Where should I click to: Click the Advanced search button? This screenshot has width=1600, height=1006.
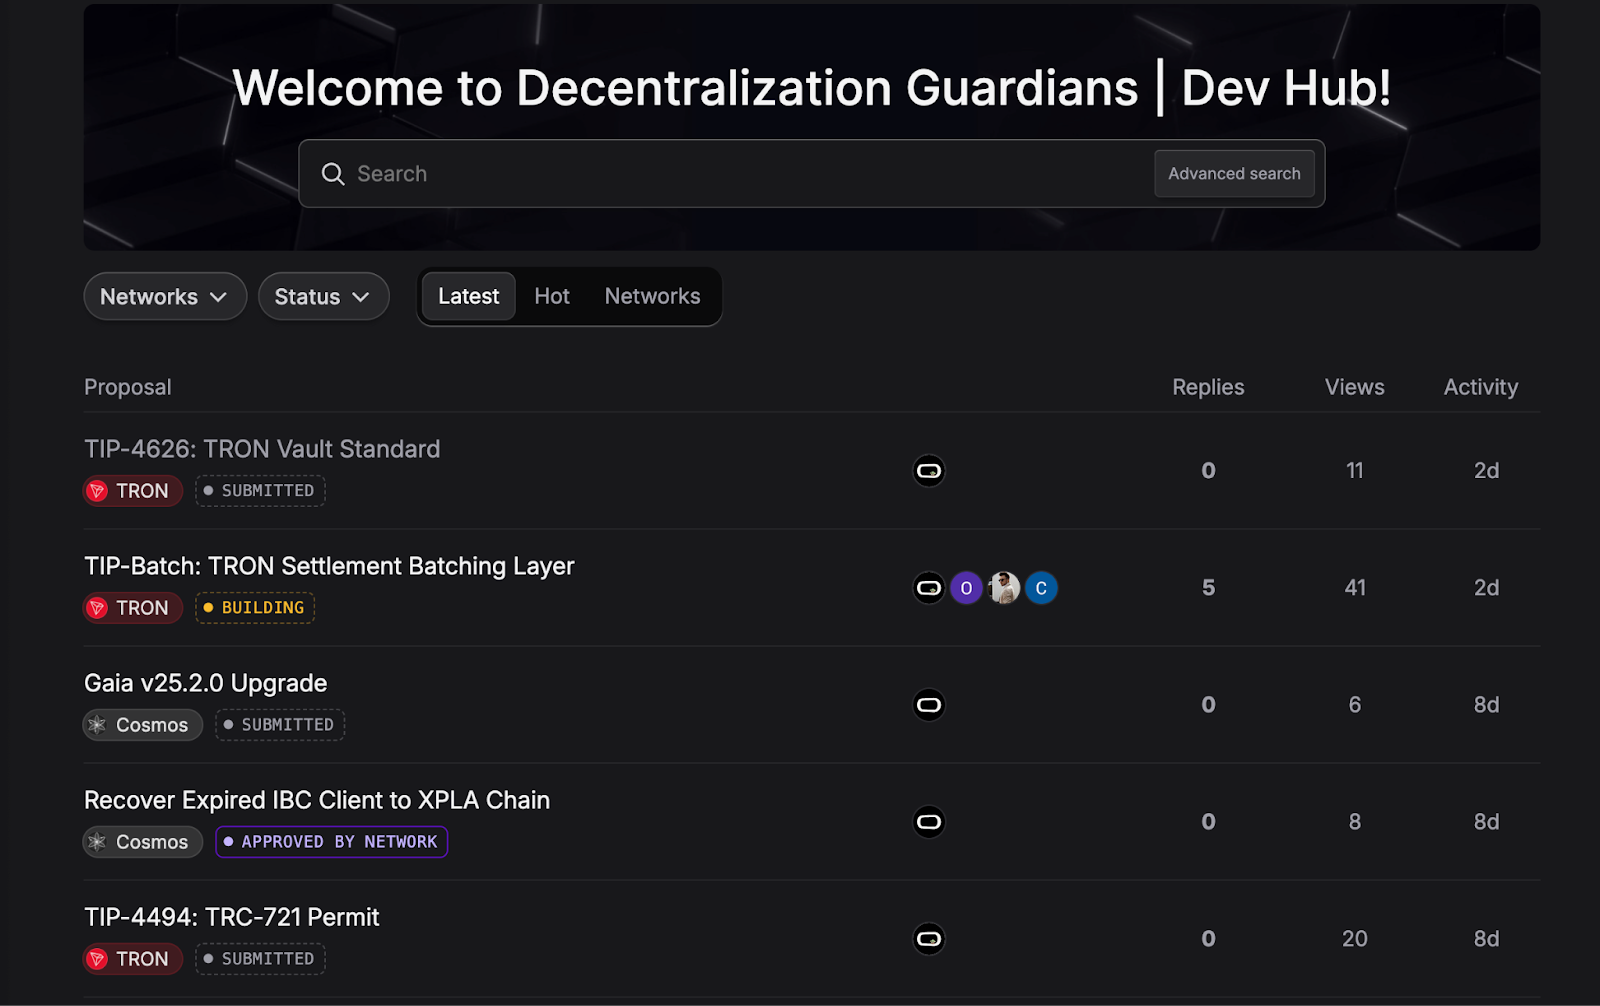[x=1234, y=174]
